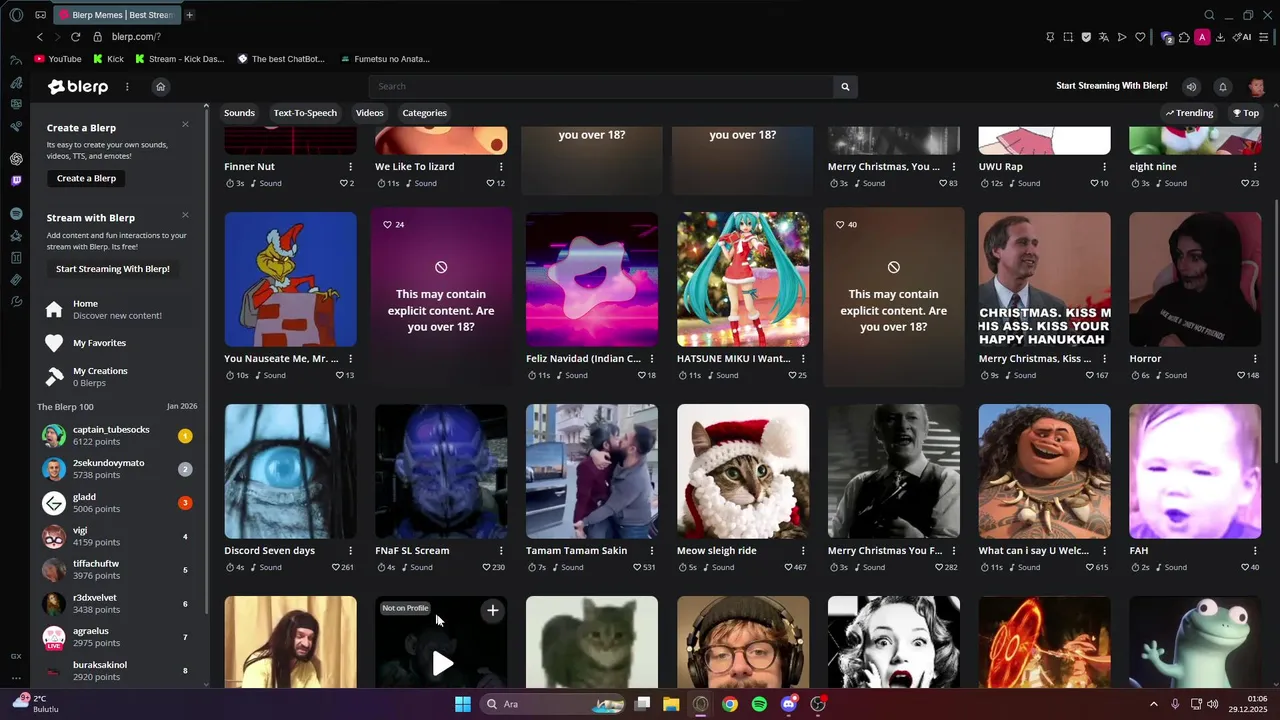Open Windows Start menu

coord(462,704)
